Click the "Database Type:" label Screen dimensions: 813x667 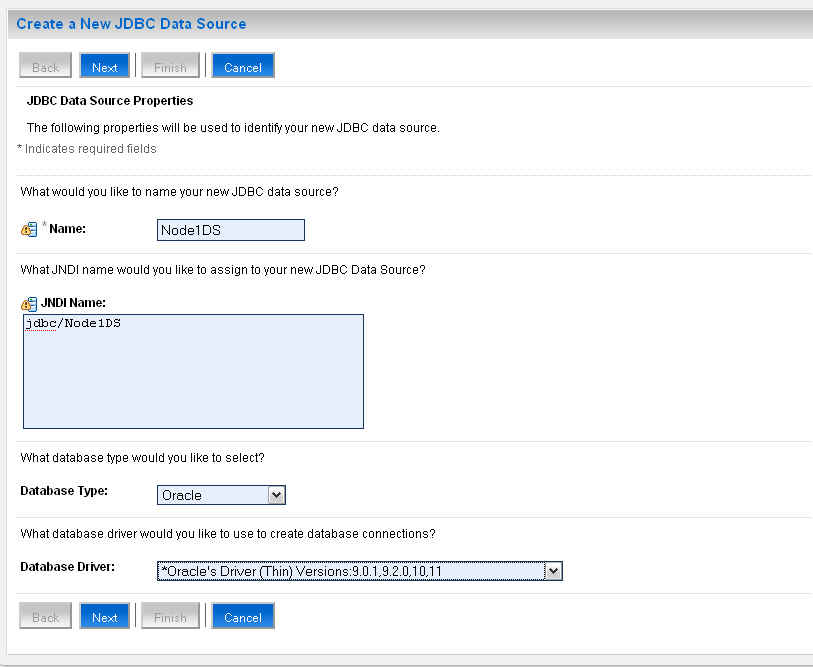coord(64,491)
